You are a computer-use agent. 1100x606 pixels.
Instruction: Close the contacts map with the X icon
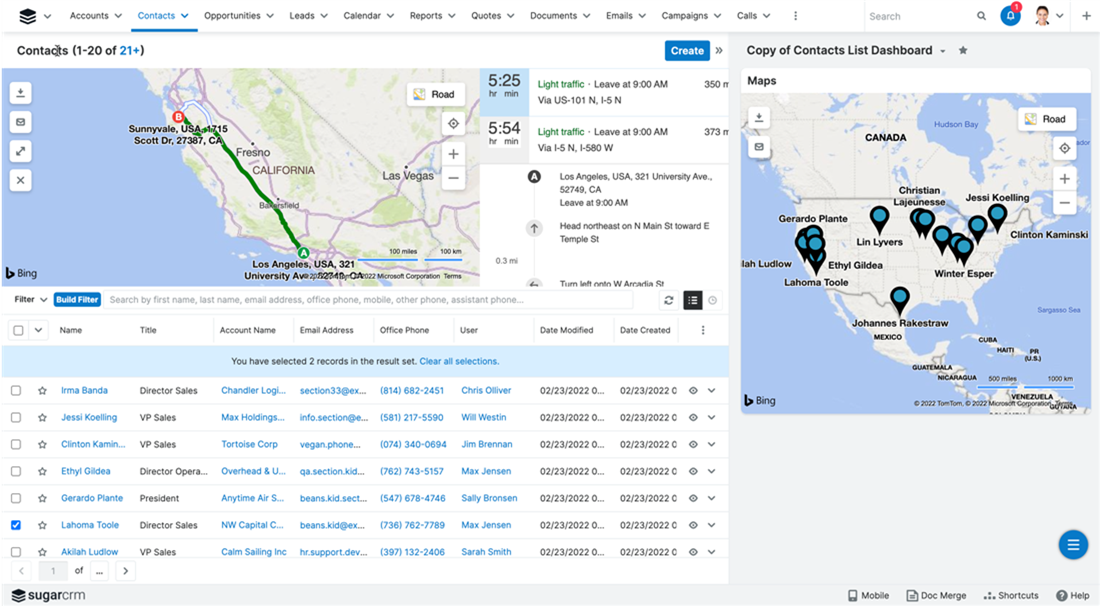(22, 180)
